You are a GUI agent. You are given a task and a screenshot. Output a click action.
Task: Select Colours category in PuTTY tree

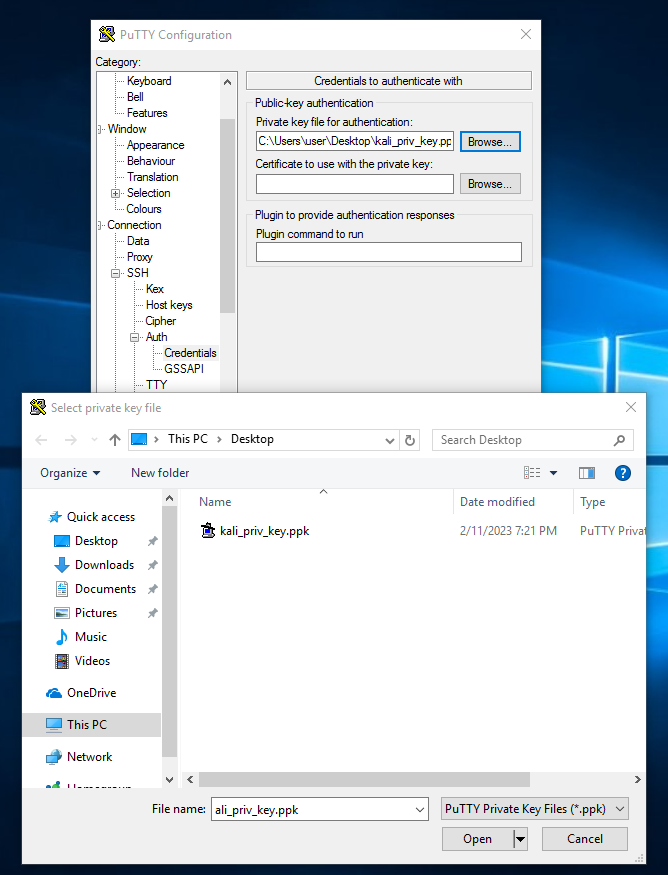[144, 209]
